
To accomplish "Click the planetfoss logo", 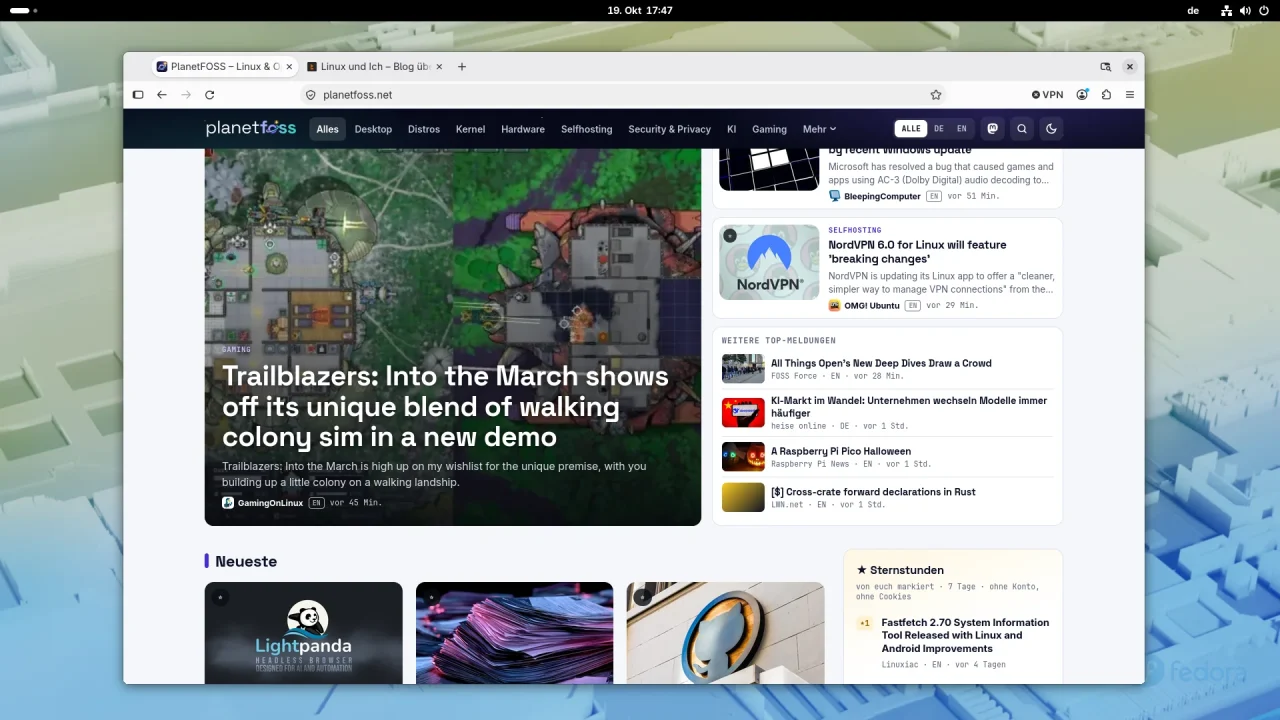I will [x=251, y=128].
